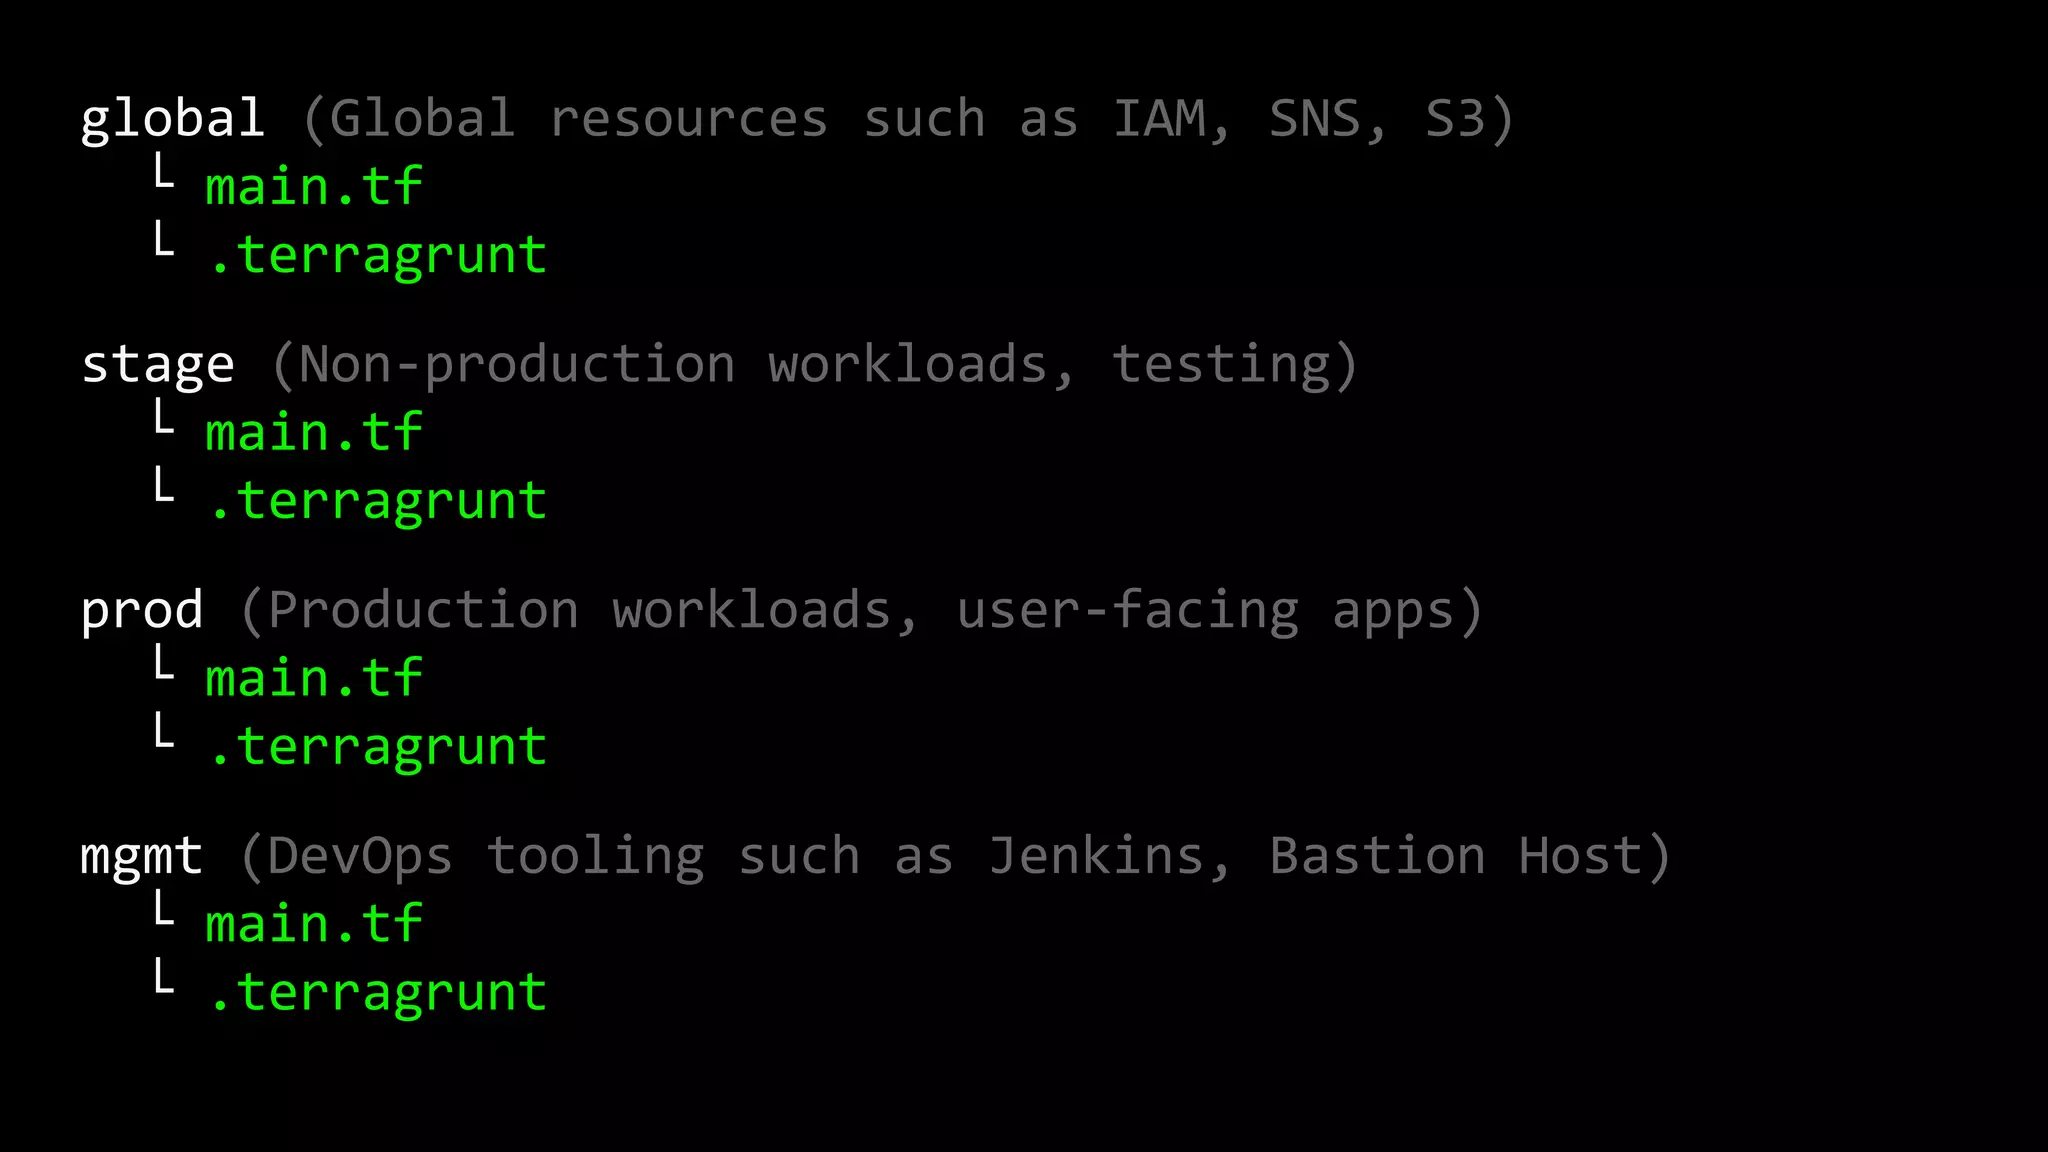The width and height of the screenshot is (2048, 1152).
Task: Select .terragrunt under the stage folder
Action: [378, 502]
